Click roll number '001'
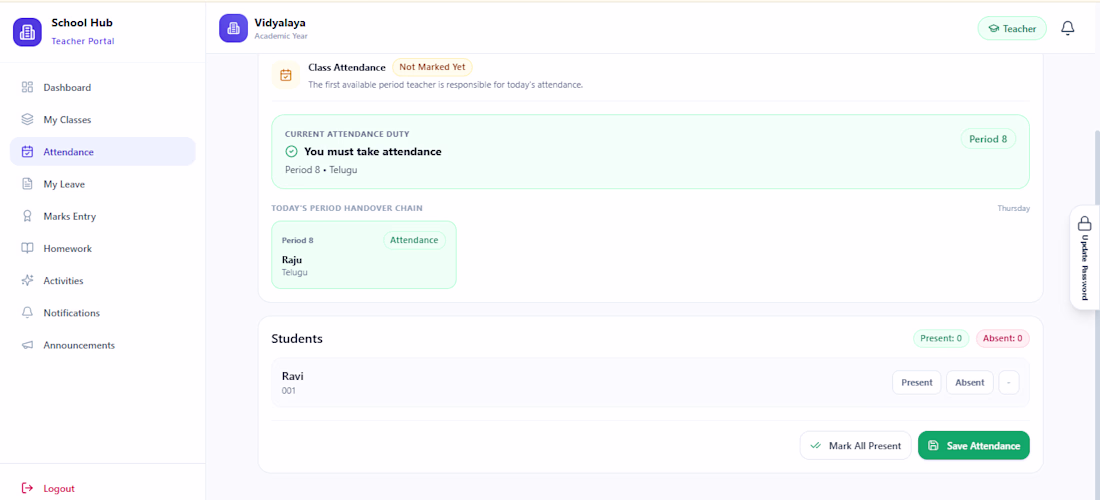 288,391
